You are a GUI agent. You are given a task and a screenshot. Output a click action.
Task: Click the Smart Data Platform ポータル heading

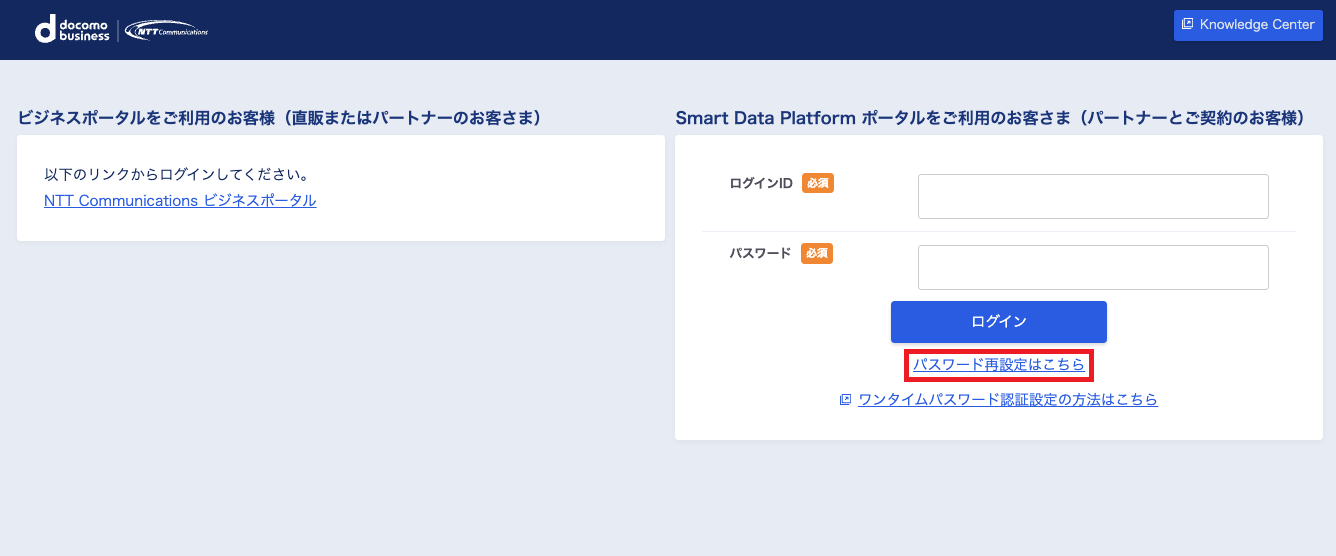[990, 118]
